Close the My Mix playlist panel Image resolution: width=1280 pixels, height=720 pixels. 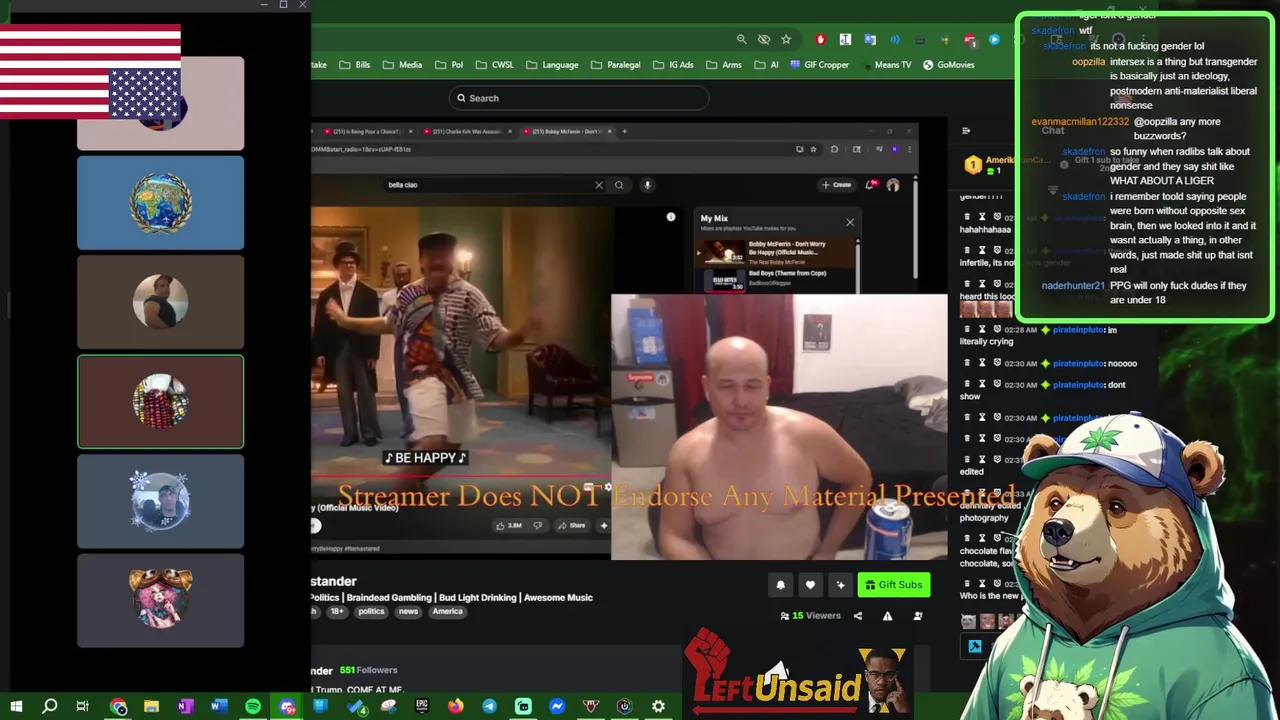(x=850, y=222)
